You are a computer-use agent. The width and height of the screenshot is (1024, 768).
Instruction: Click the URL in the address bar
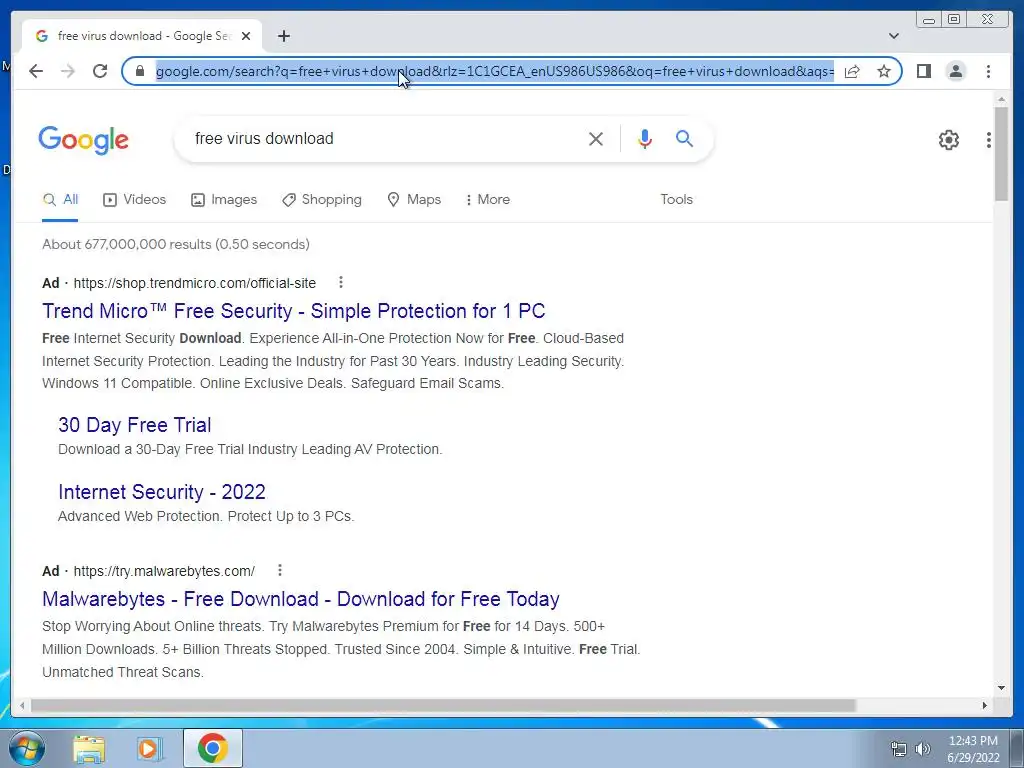point(494,71)
